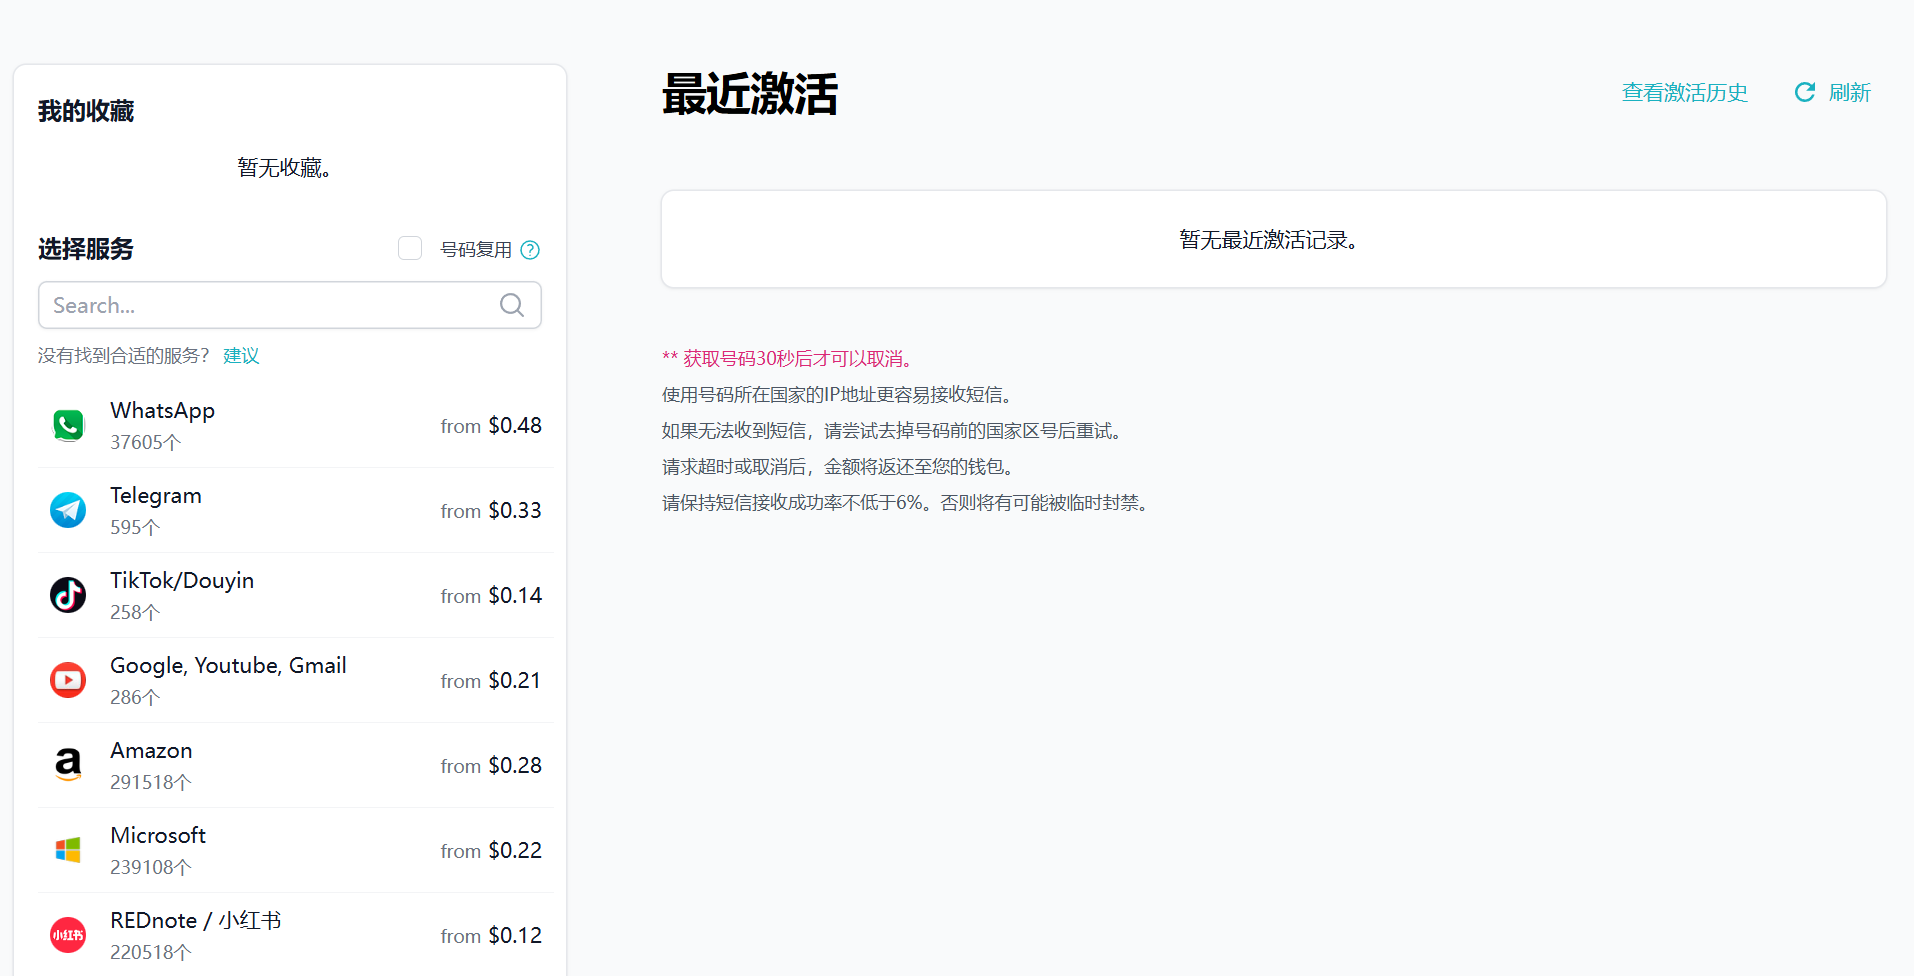Viewport: 1914px width, 976px height.
Task: Click the Amazon logo icon
Action: (x=68, y=765)
